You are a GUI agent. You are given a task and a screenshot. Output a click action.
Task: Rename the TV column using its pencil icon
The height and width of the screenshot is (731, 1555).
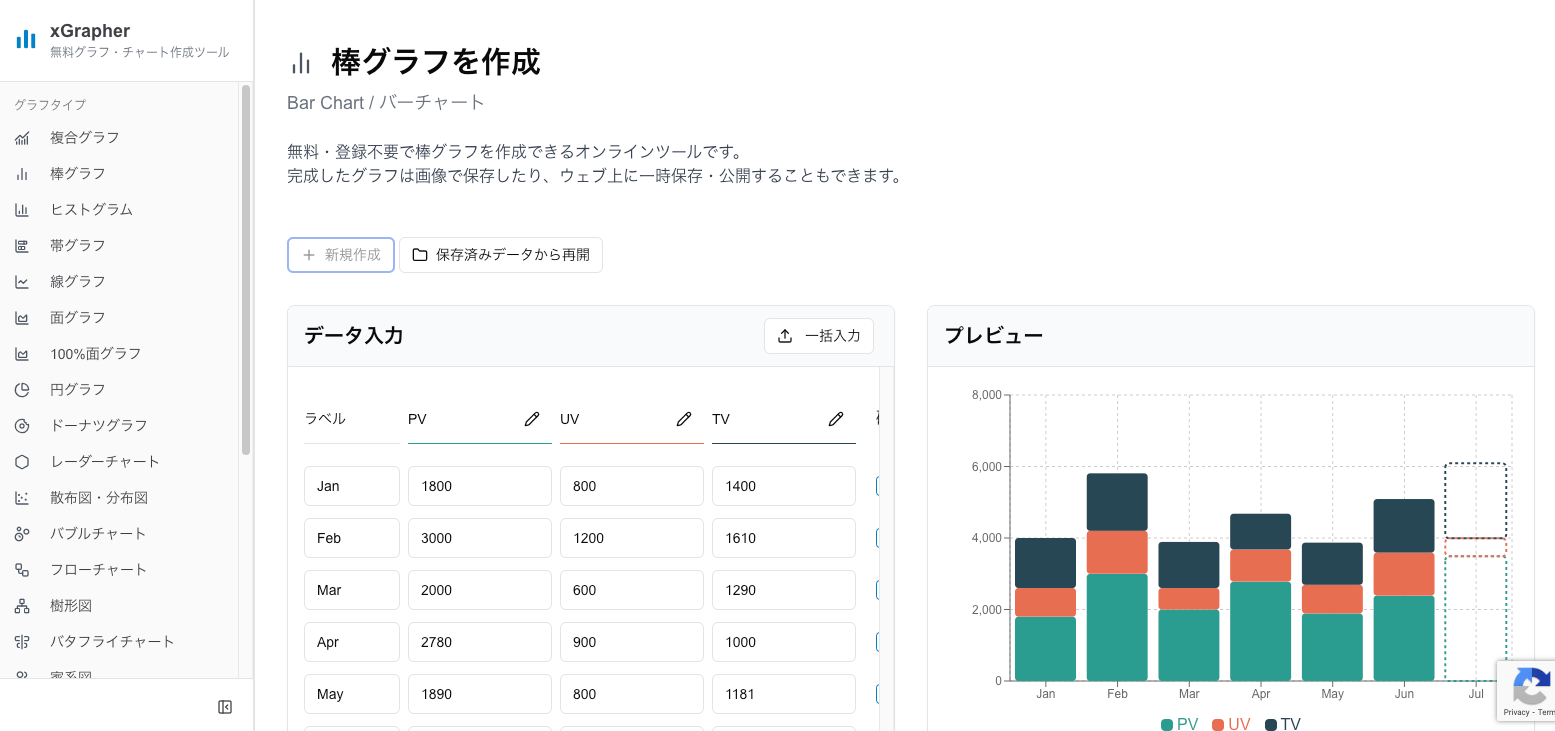[836, 419]
